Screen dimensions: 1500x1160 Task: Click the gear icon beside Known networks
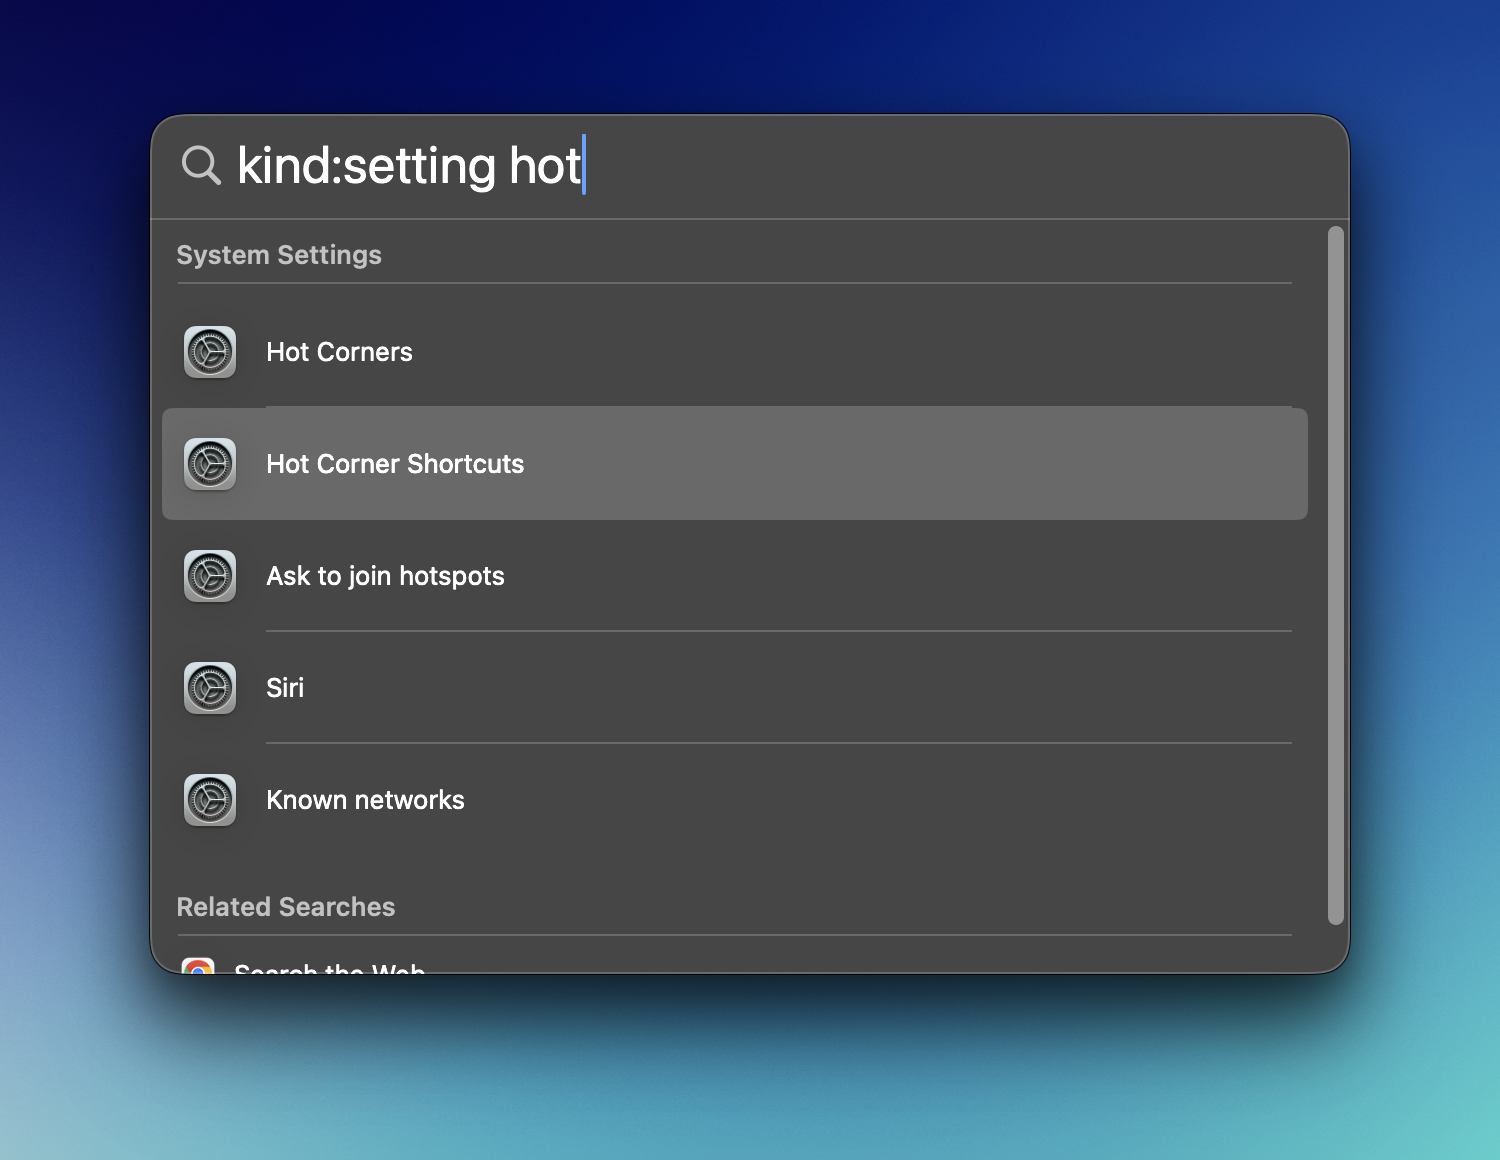[210, 800]
